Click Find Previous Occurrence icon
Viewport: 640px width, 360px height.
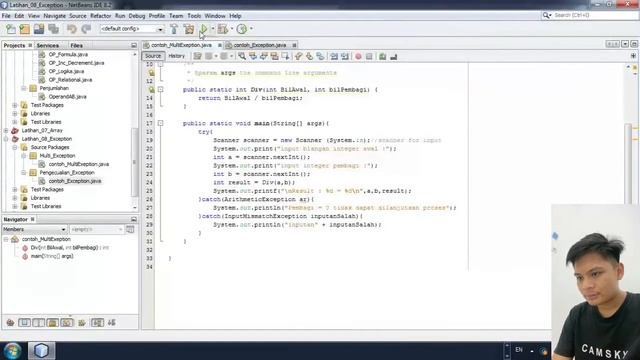(x=253, y=56)
